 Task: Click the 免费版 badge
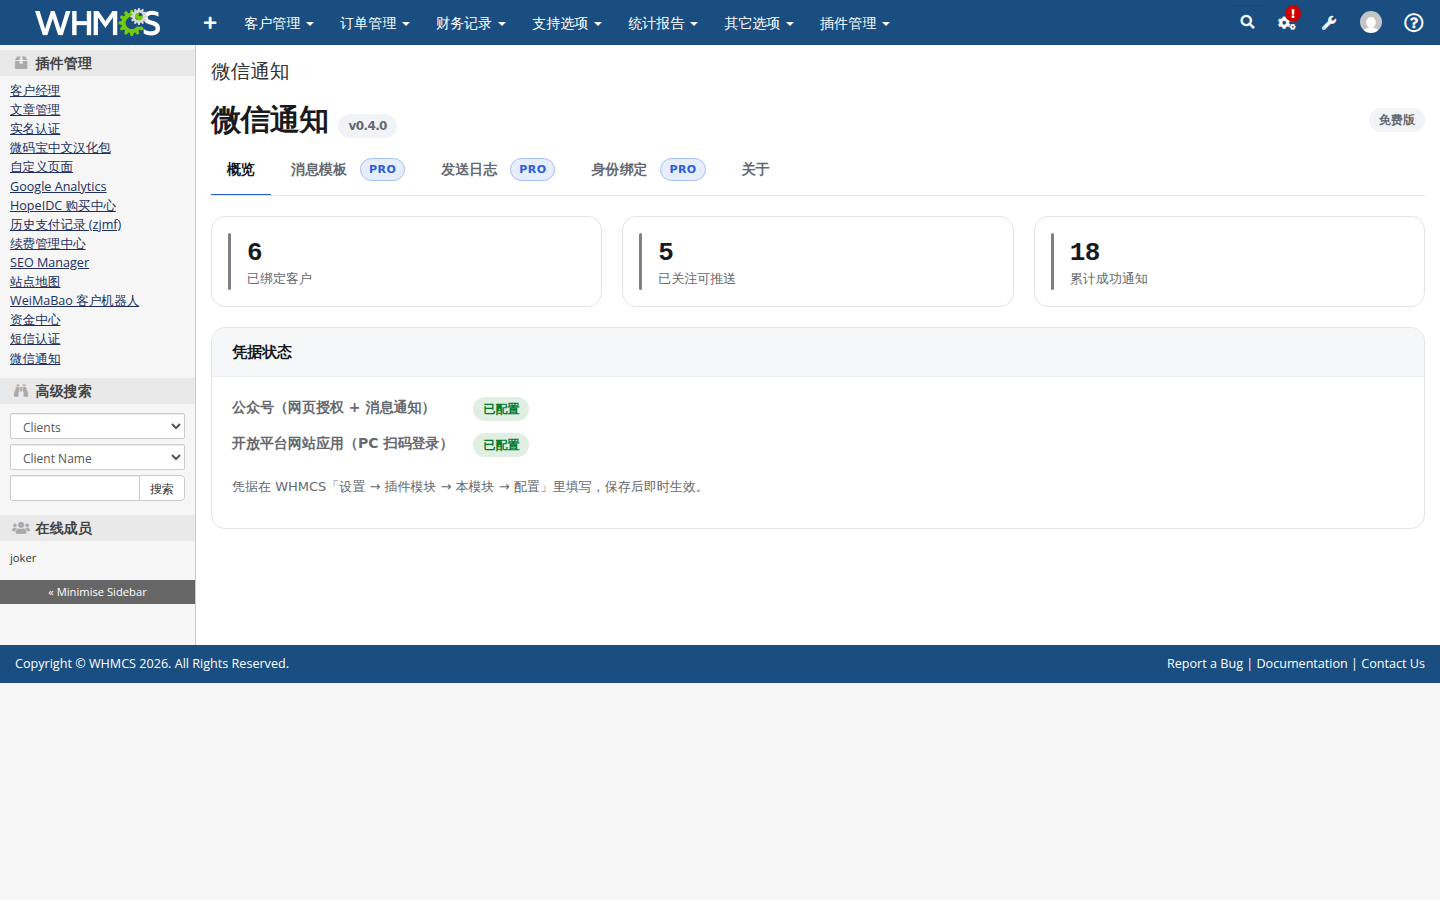(x=1397, y=120)
